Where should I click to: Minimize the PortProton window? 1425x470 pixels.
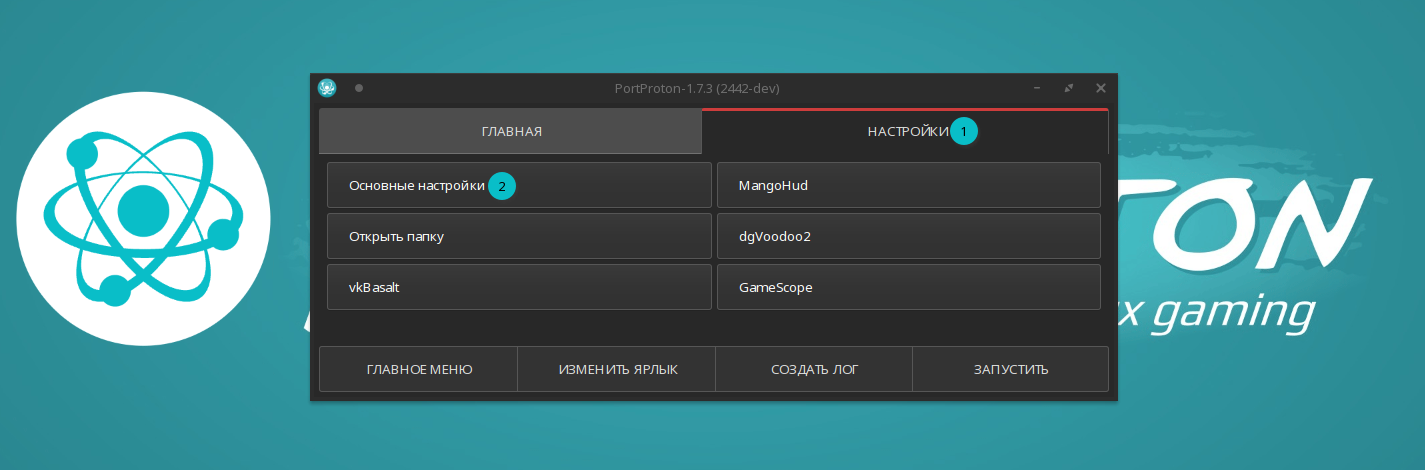click(x=1037, y=88)
